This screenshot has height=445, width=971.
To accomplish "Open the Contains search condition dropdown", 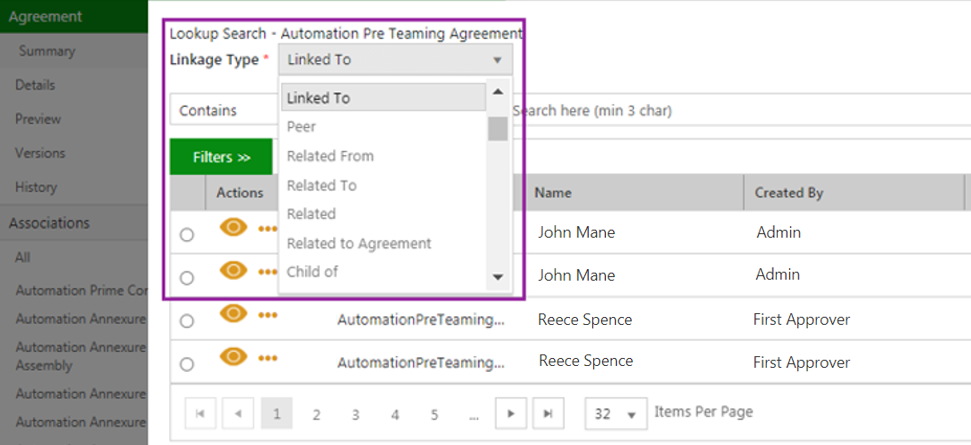I will tap(226, 110).
